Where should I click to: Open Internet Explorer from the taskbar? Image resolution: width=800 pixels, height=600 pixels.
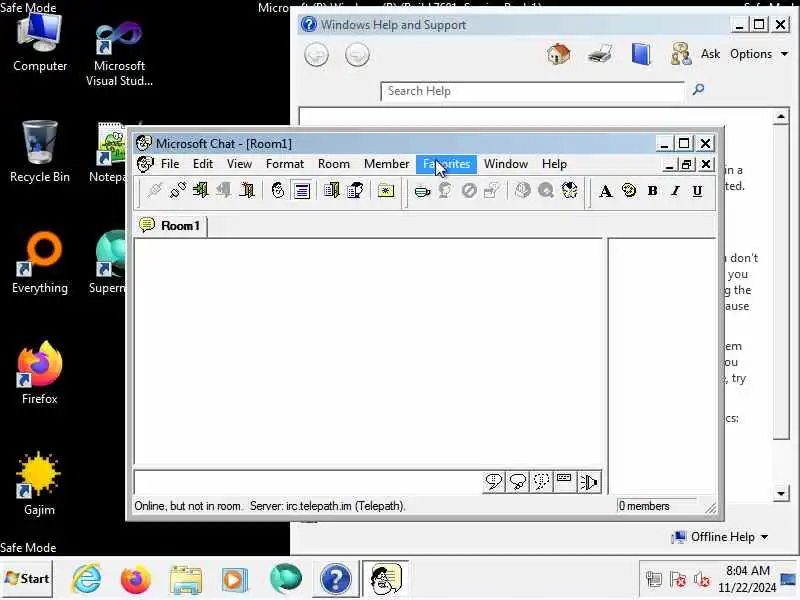[87, 579]
